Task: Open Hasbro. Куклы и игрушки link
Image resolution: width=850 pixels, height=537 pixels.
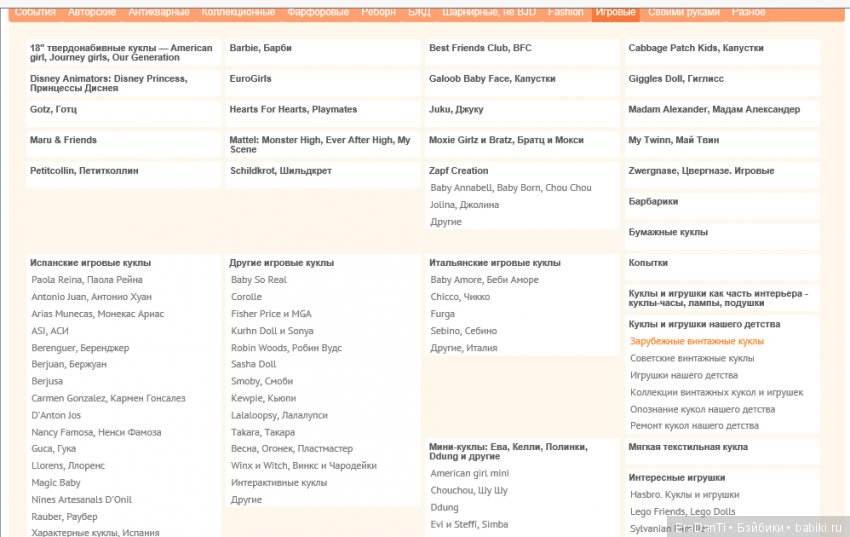Action: coord(684,495)
